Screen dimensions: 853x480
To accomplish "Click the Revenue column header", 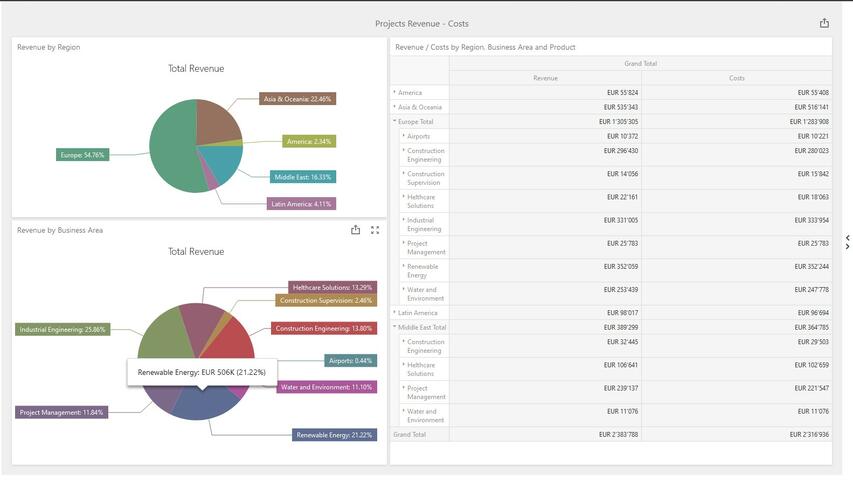I will click(x=545, y=78).
